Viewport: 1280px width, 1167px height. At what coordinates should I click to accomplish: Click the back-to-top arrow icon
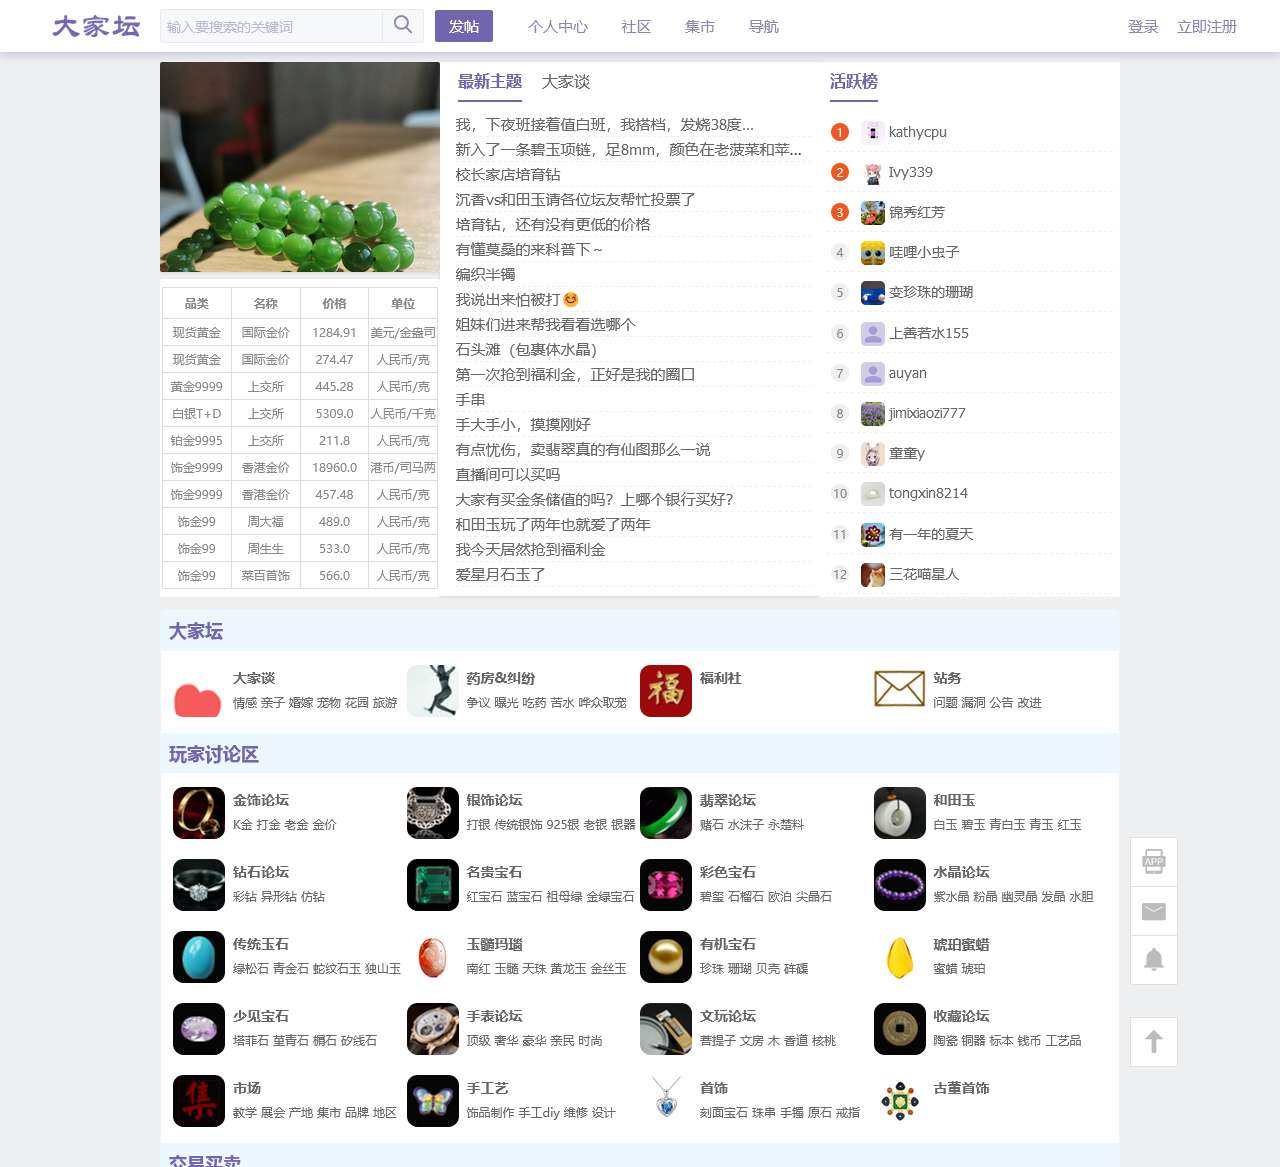[1153, 1041]
